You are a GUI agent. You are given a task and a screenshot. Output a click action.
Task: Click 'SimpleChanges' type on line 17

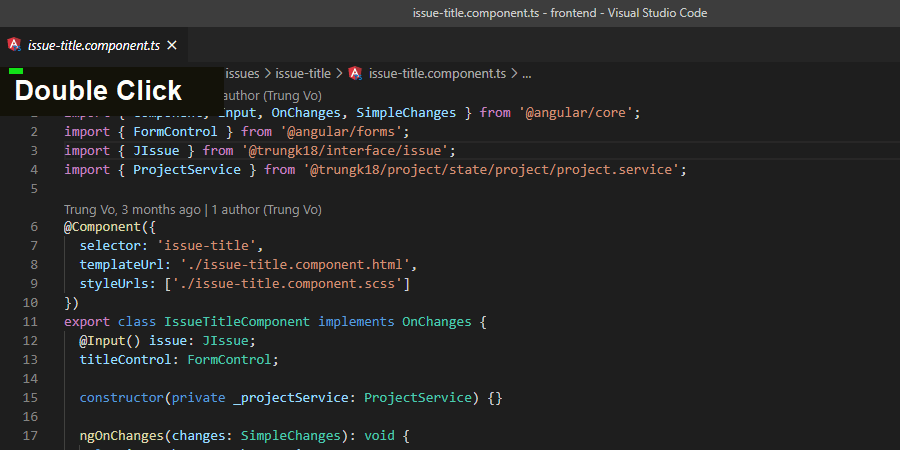click(x=291, y=435)
